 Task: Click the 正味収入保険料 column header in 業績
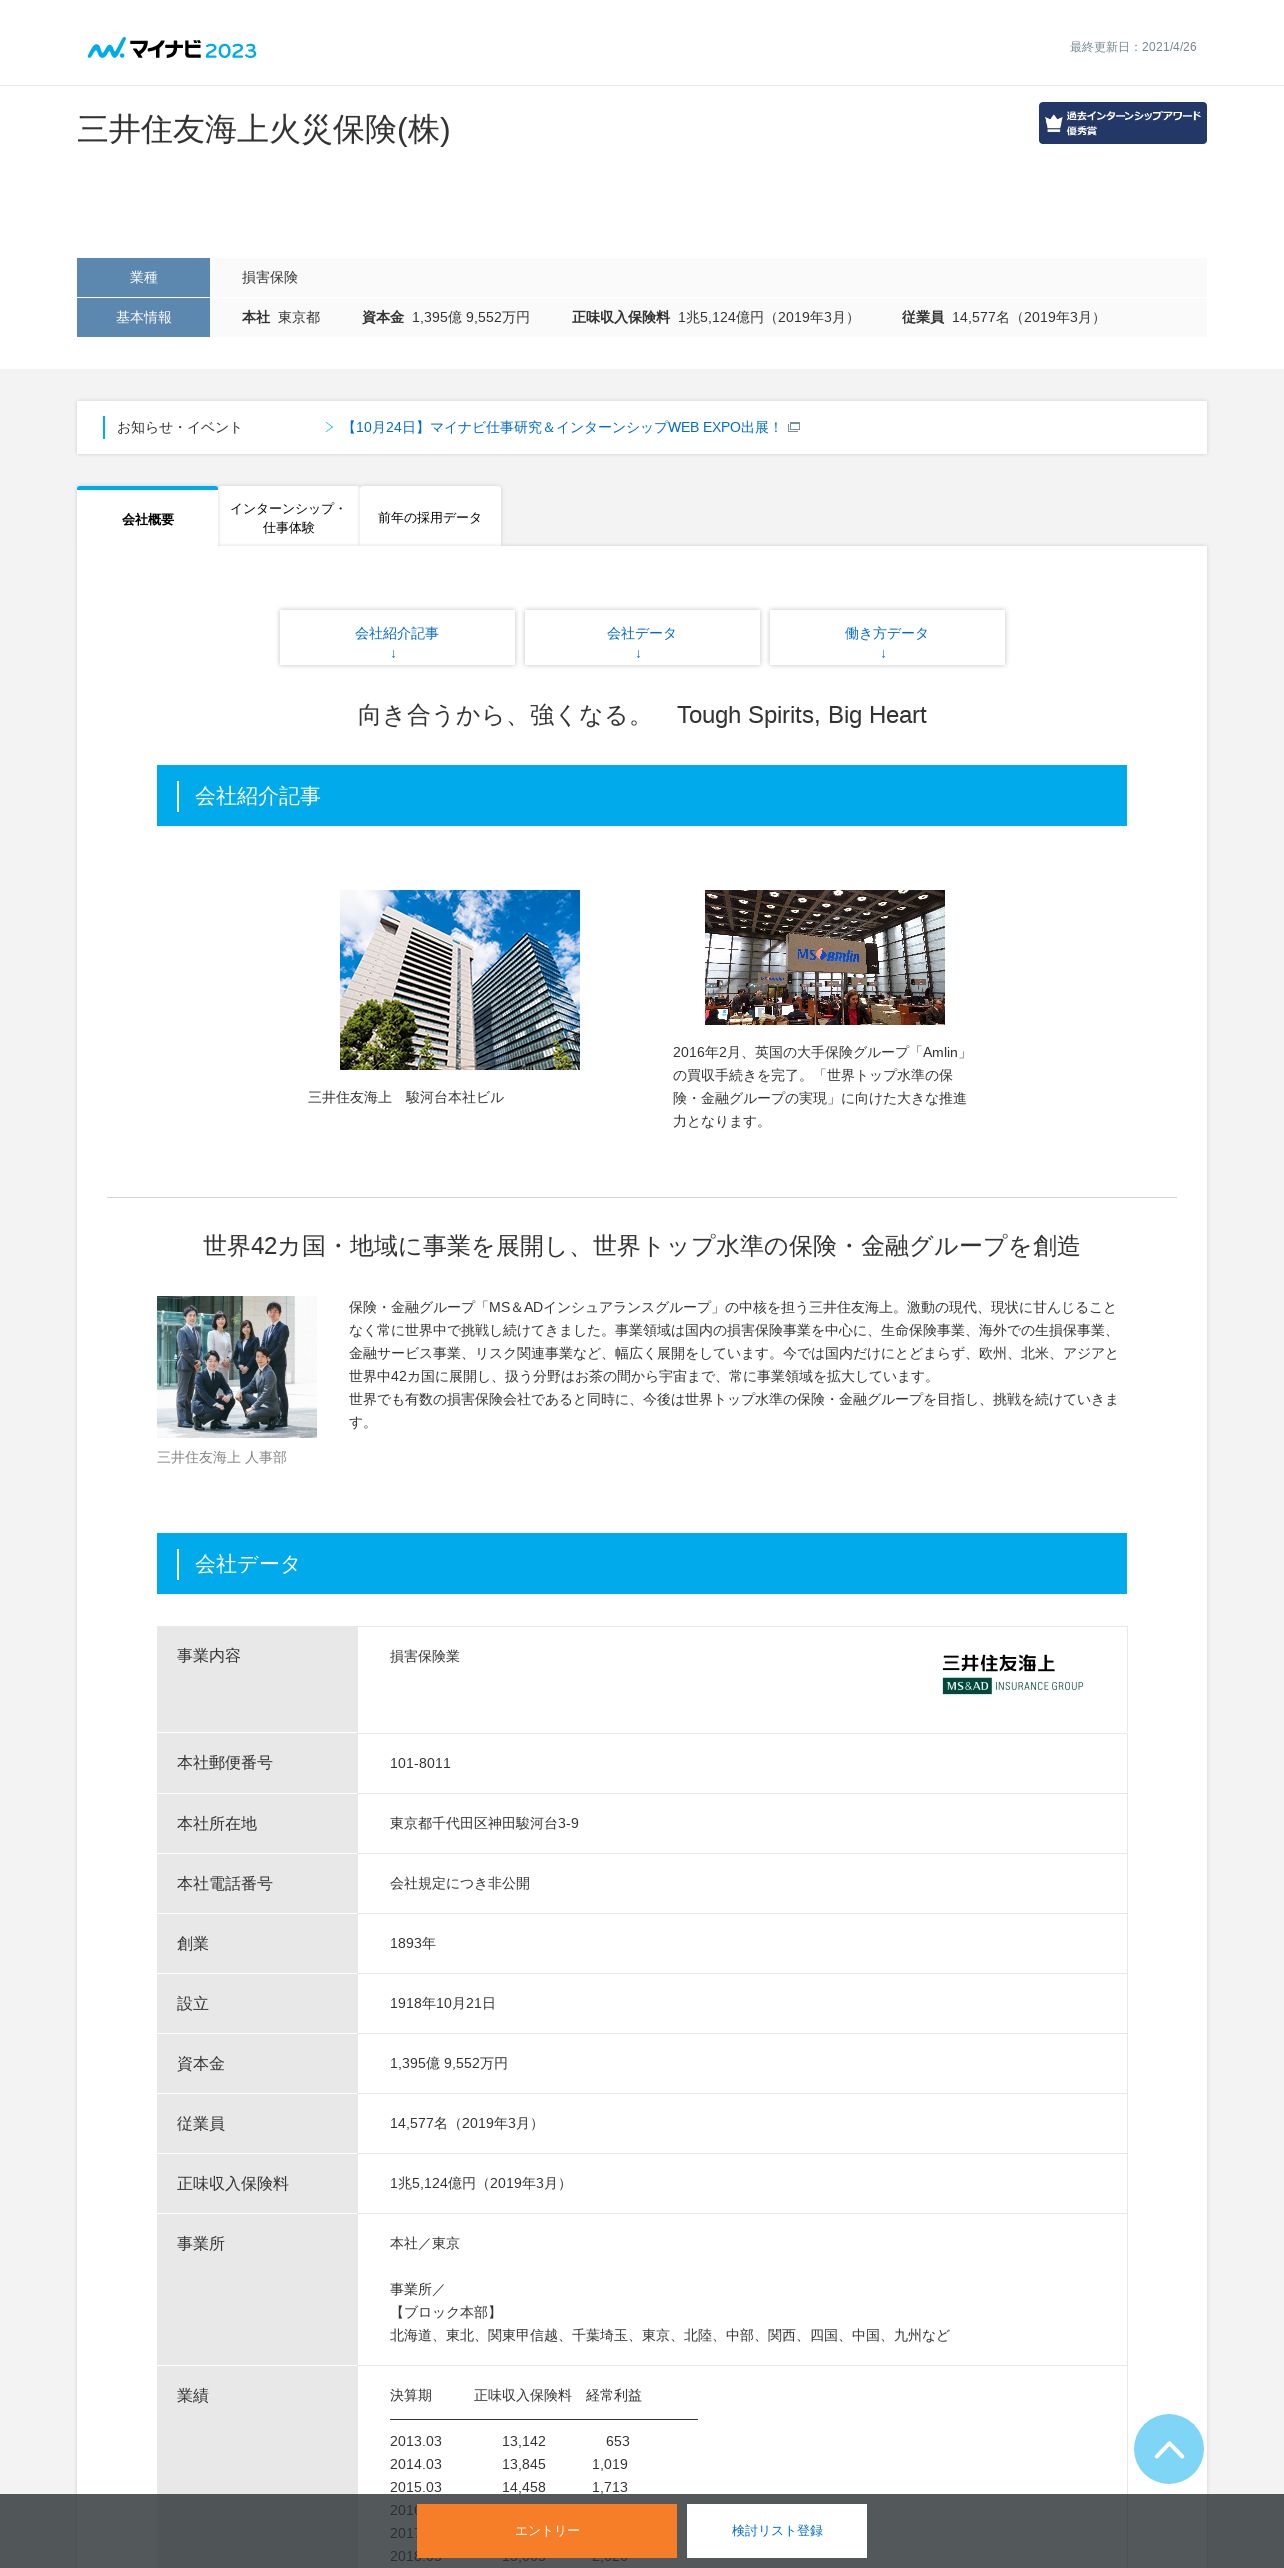click(x=523, y=2395)
